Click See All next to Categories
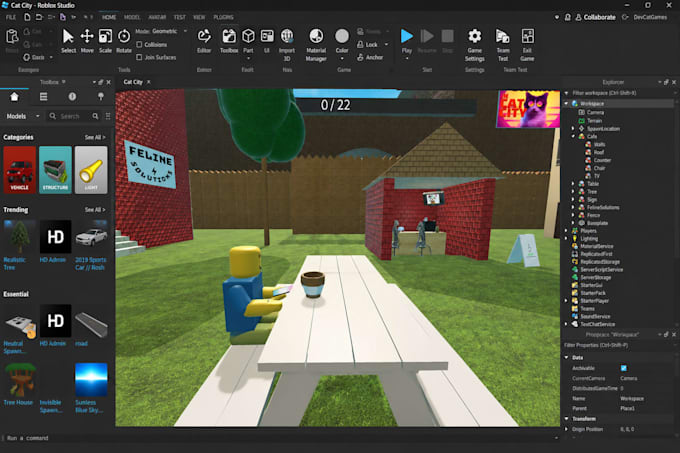Viewport: 680px width, 453px height. point(95,137)
